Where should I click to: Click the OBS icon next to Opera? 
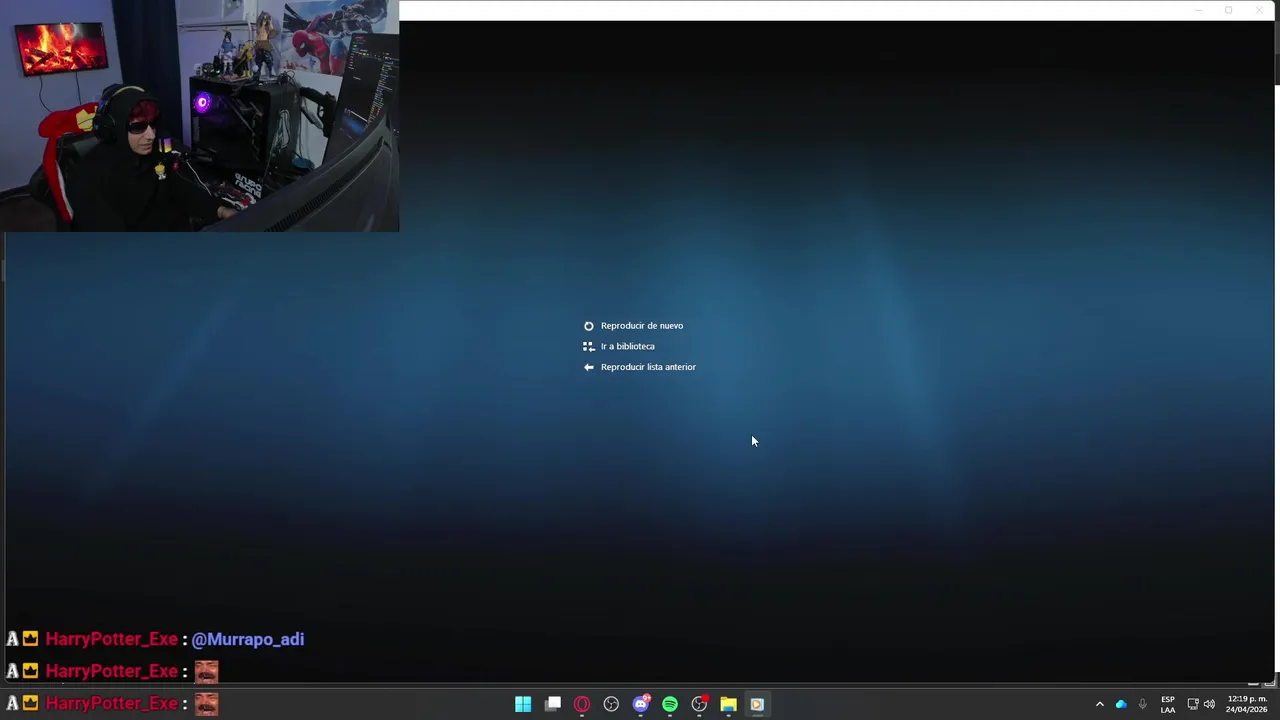611,704
